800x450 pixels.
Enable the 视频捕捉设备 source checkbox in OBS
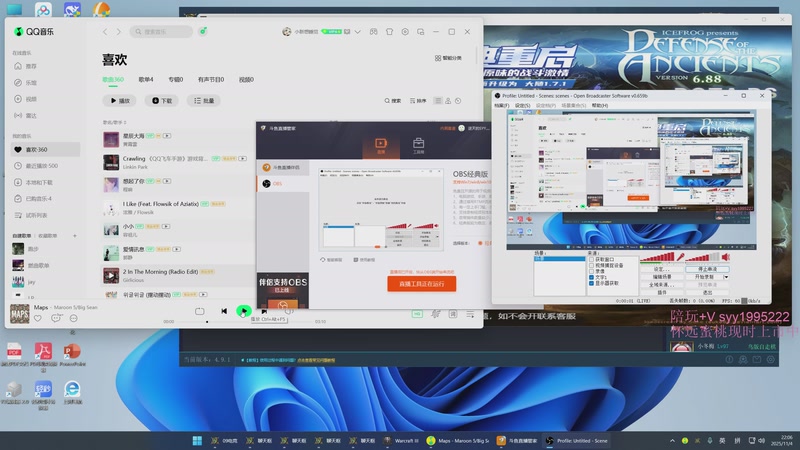pyautogui.click(x=592, y=265)
